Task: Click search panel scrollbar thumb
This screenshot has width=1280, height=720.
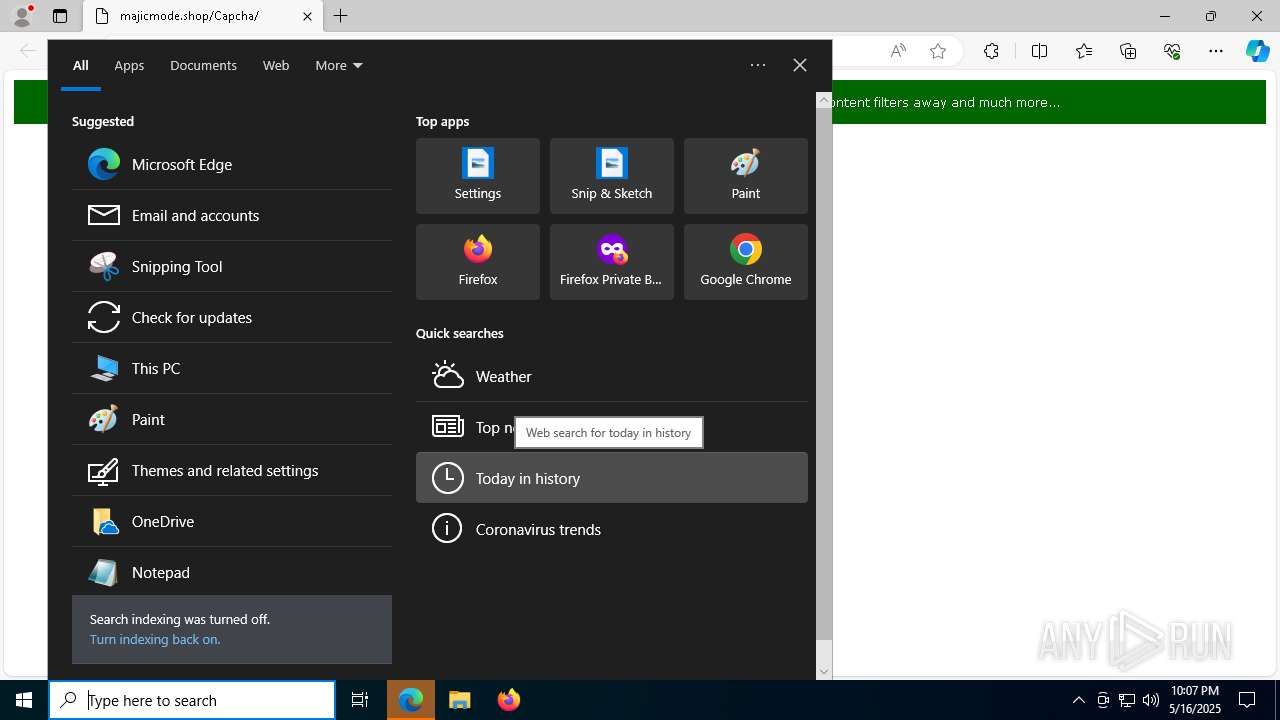Action: [824, 373]
